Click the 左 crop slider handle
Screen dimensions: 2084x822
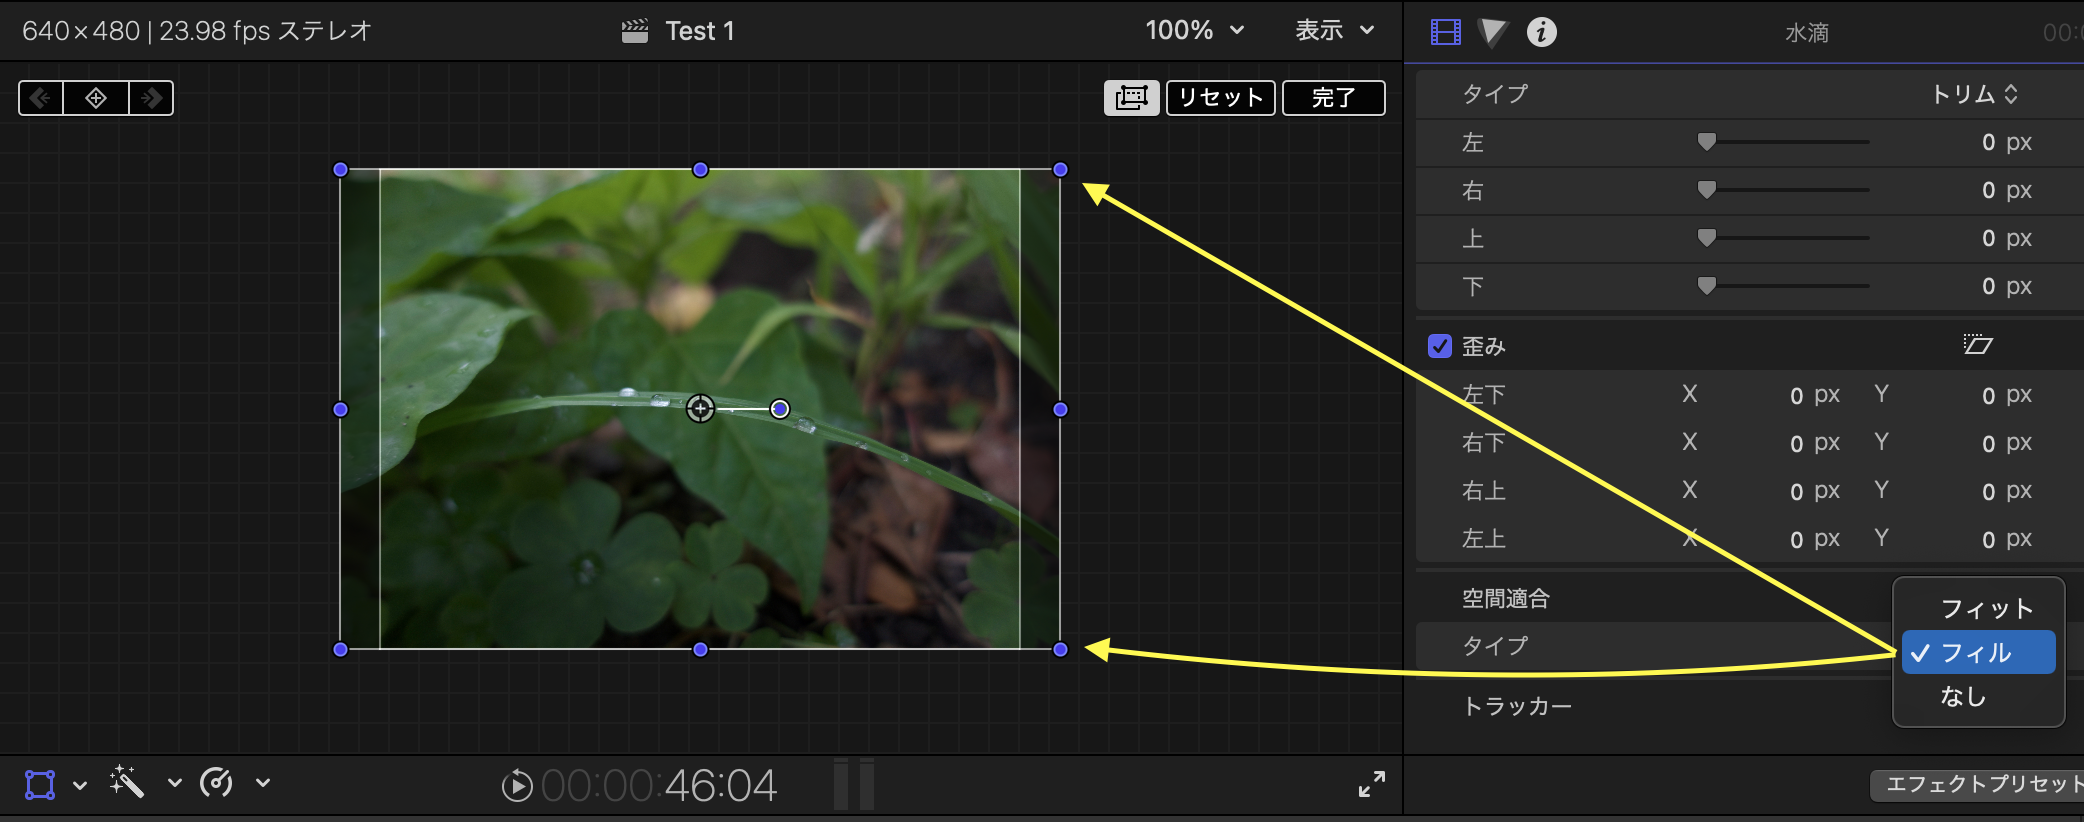(1707, 142)
